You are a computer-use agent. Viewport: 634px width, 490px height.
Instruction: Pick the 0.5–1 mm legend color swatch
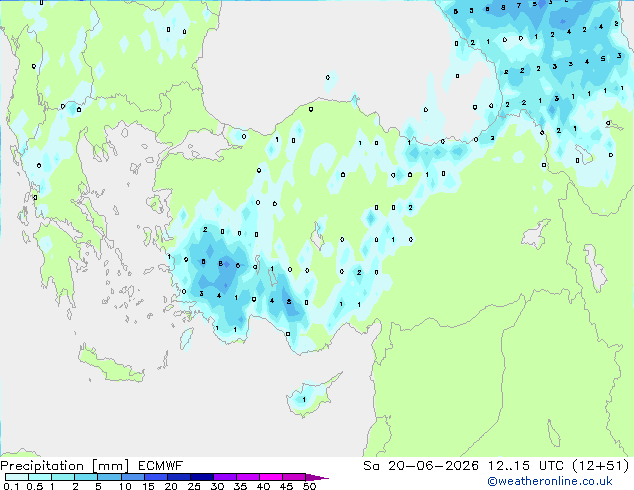click(x=40, y=477)
